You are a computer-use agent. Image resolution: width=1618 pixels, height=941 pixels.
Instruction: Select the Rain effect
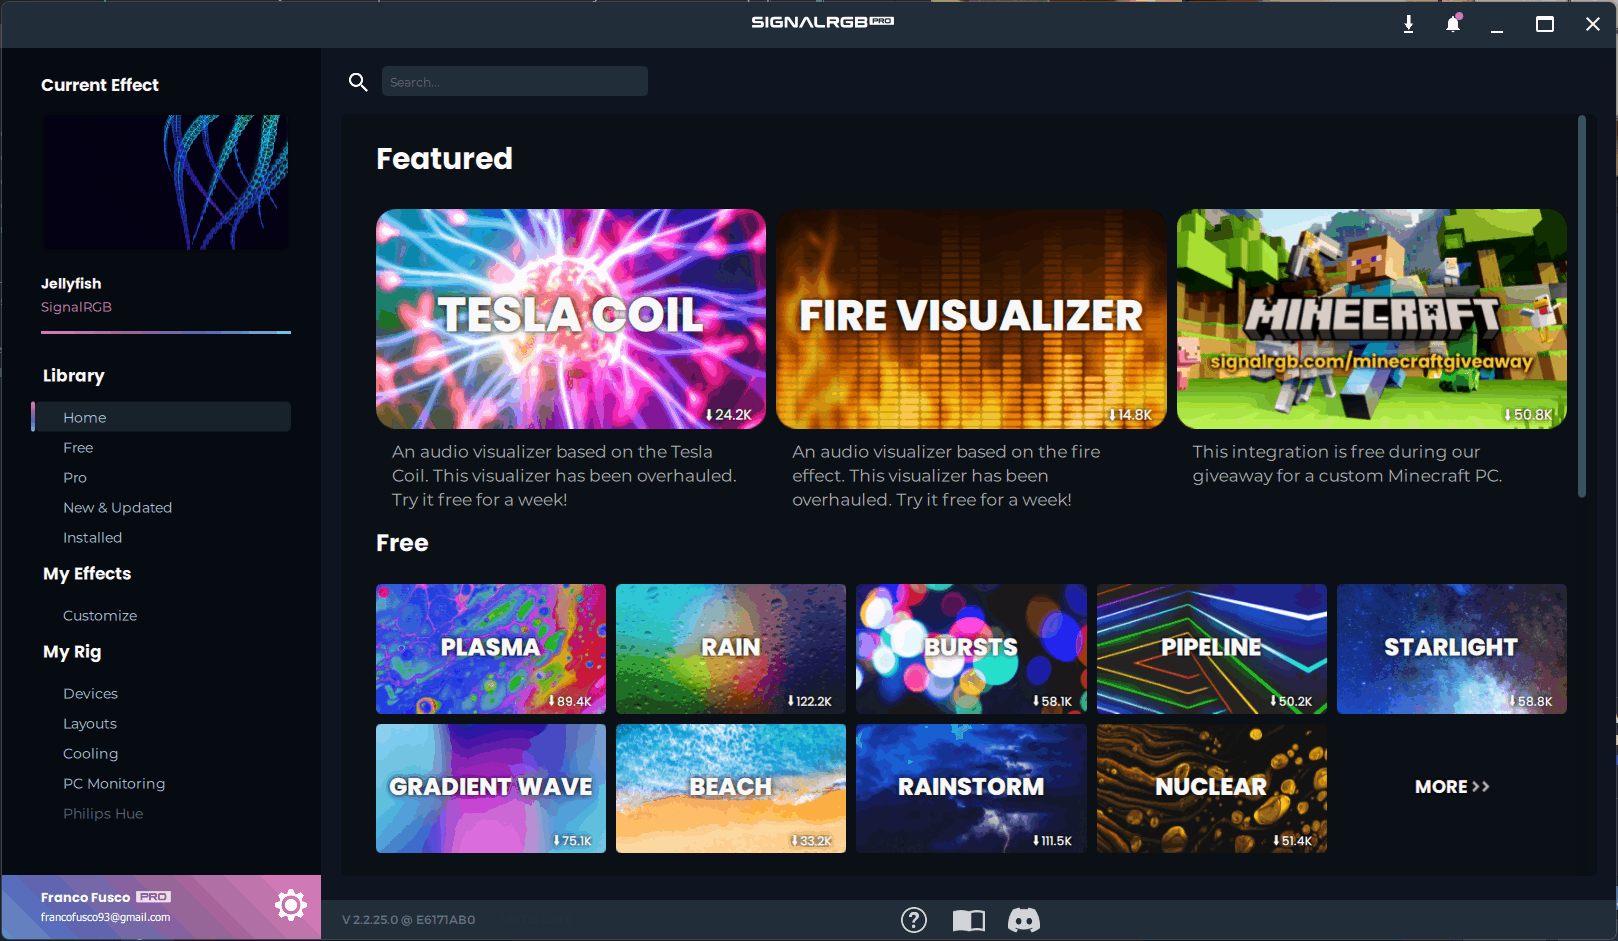(731, 648)
